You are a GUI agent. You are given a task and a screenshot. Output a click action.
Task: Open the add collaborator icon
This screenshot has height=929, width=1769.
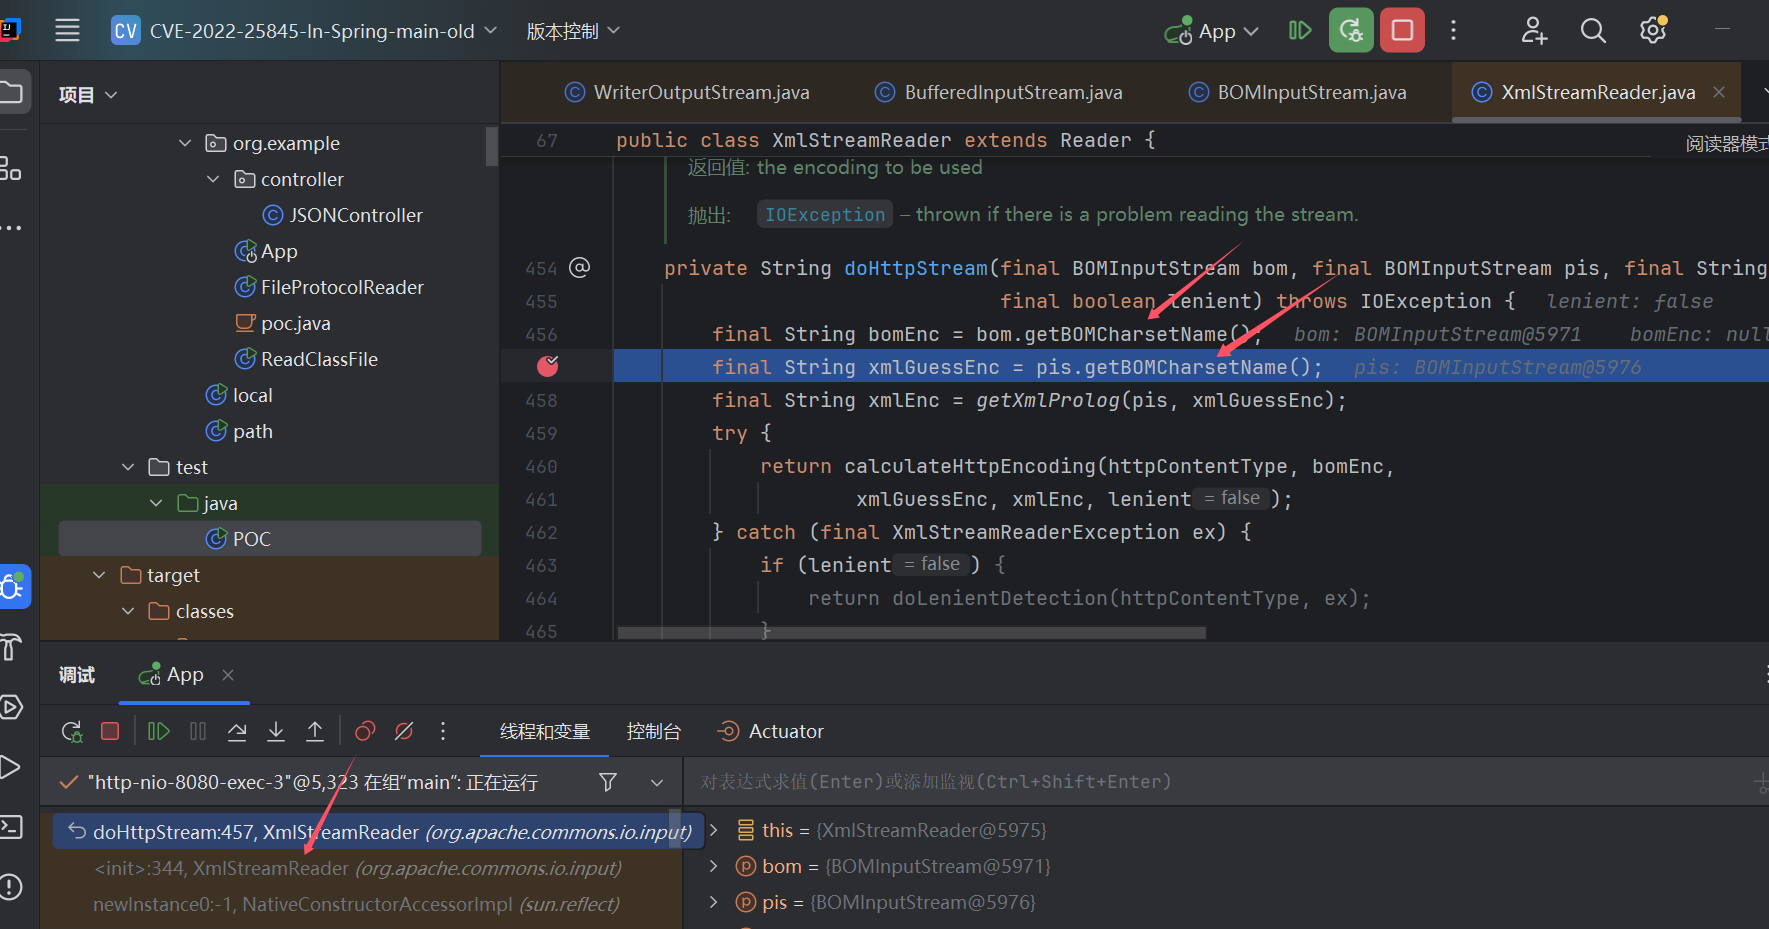point(1534,31)
